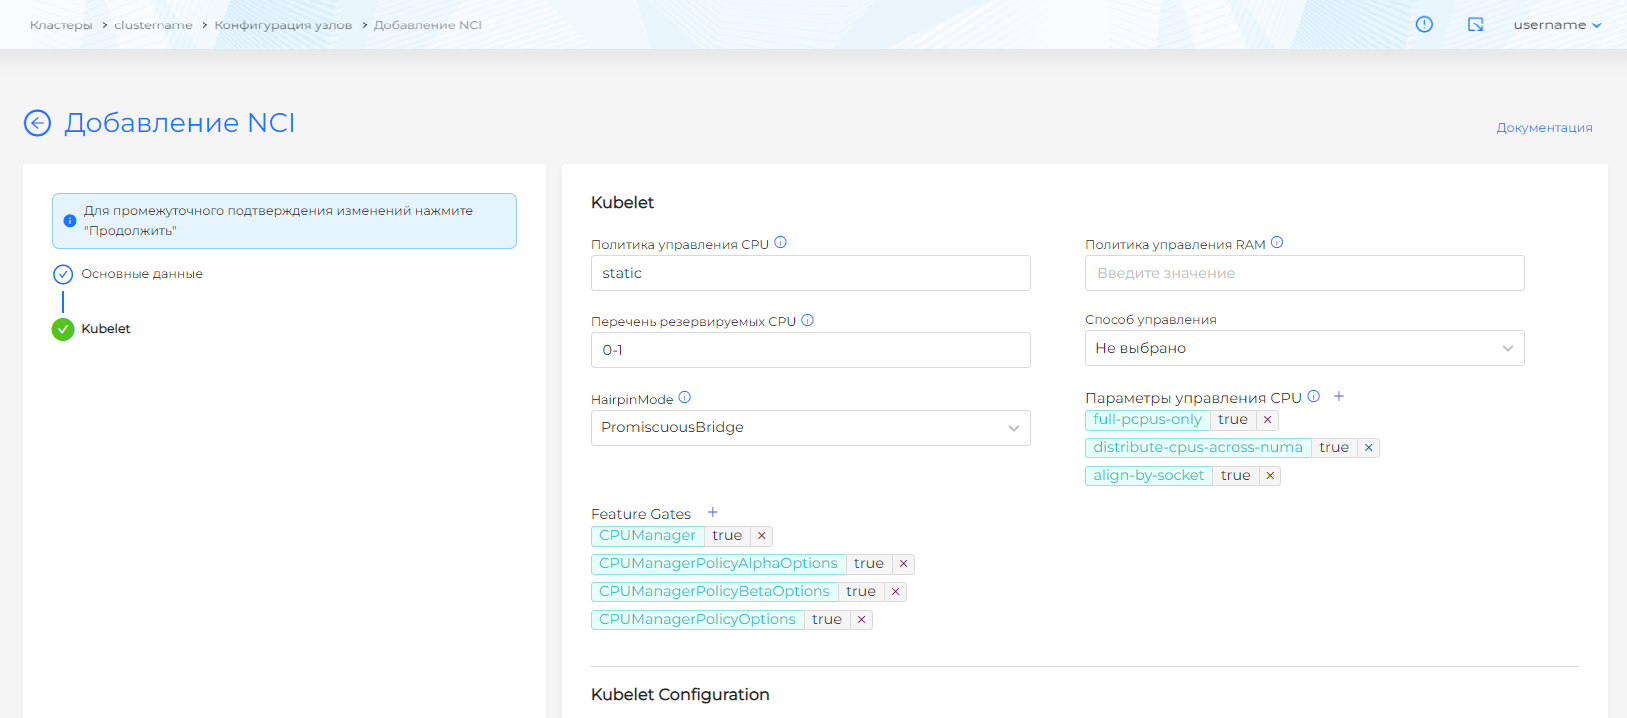
Task: Open the Документация link
Action: click(1544, 128)
